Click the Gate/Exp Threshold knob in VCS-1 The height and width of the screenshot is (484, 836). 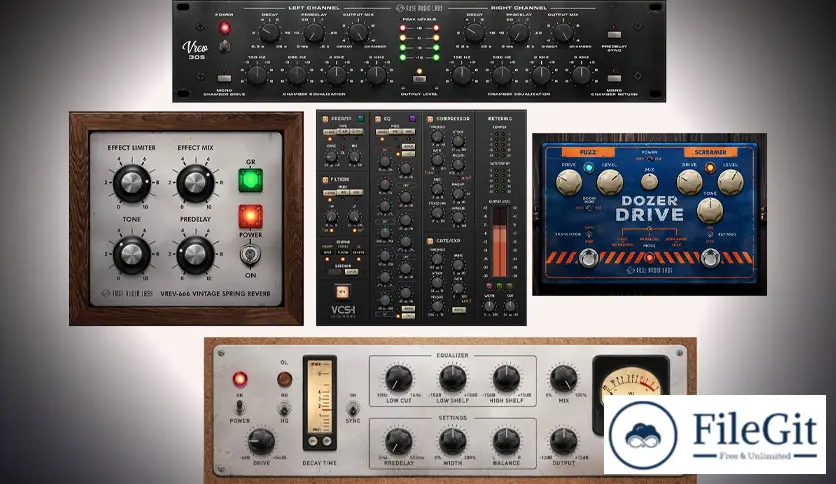click(437, 259)
